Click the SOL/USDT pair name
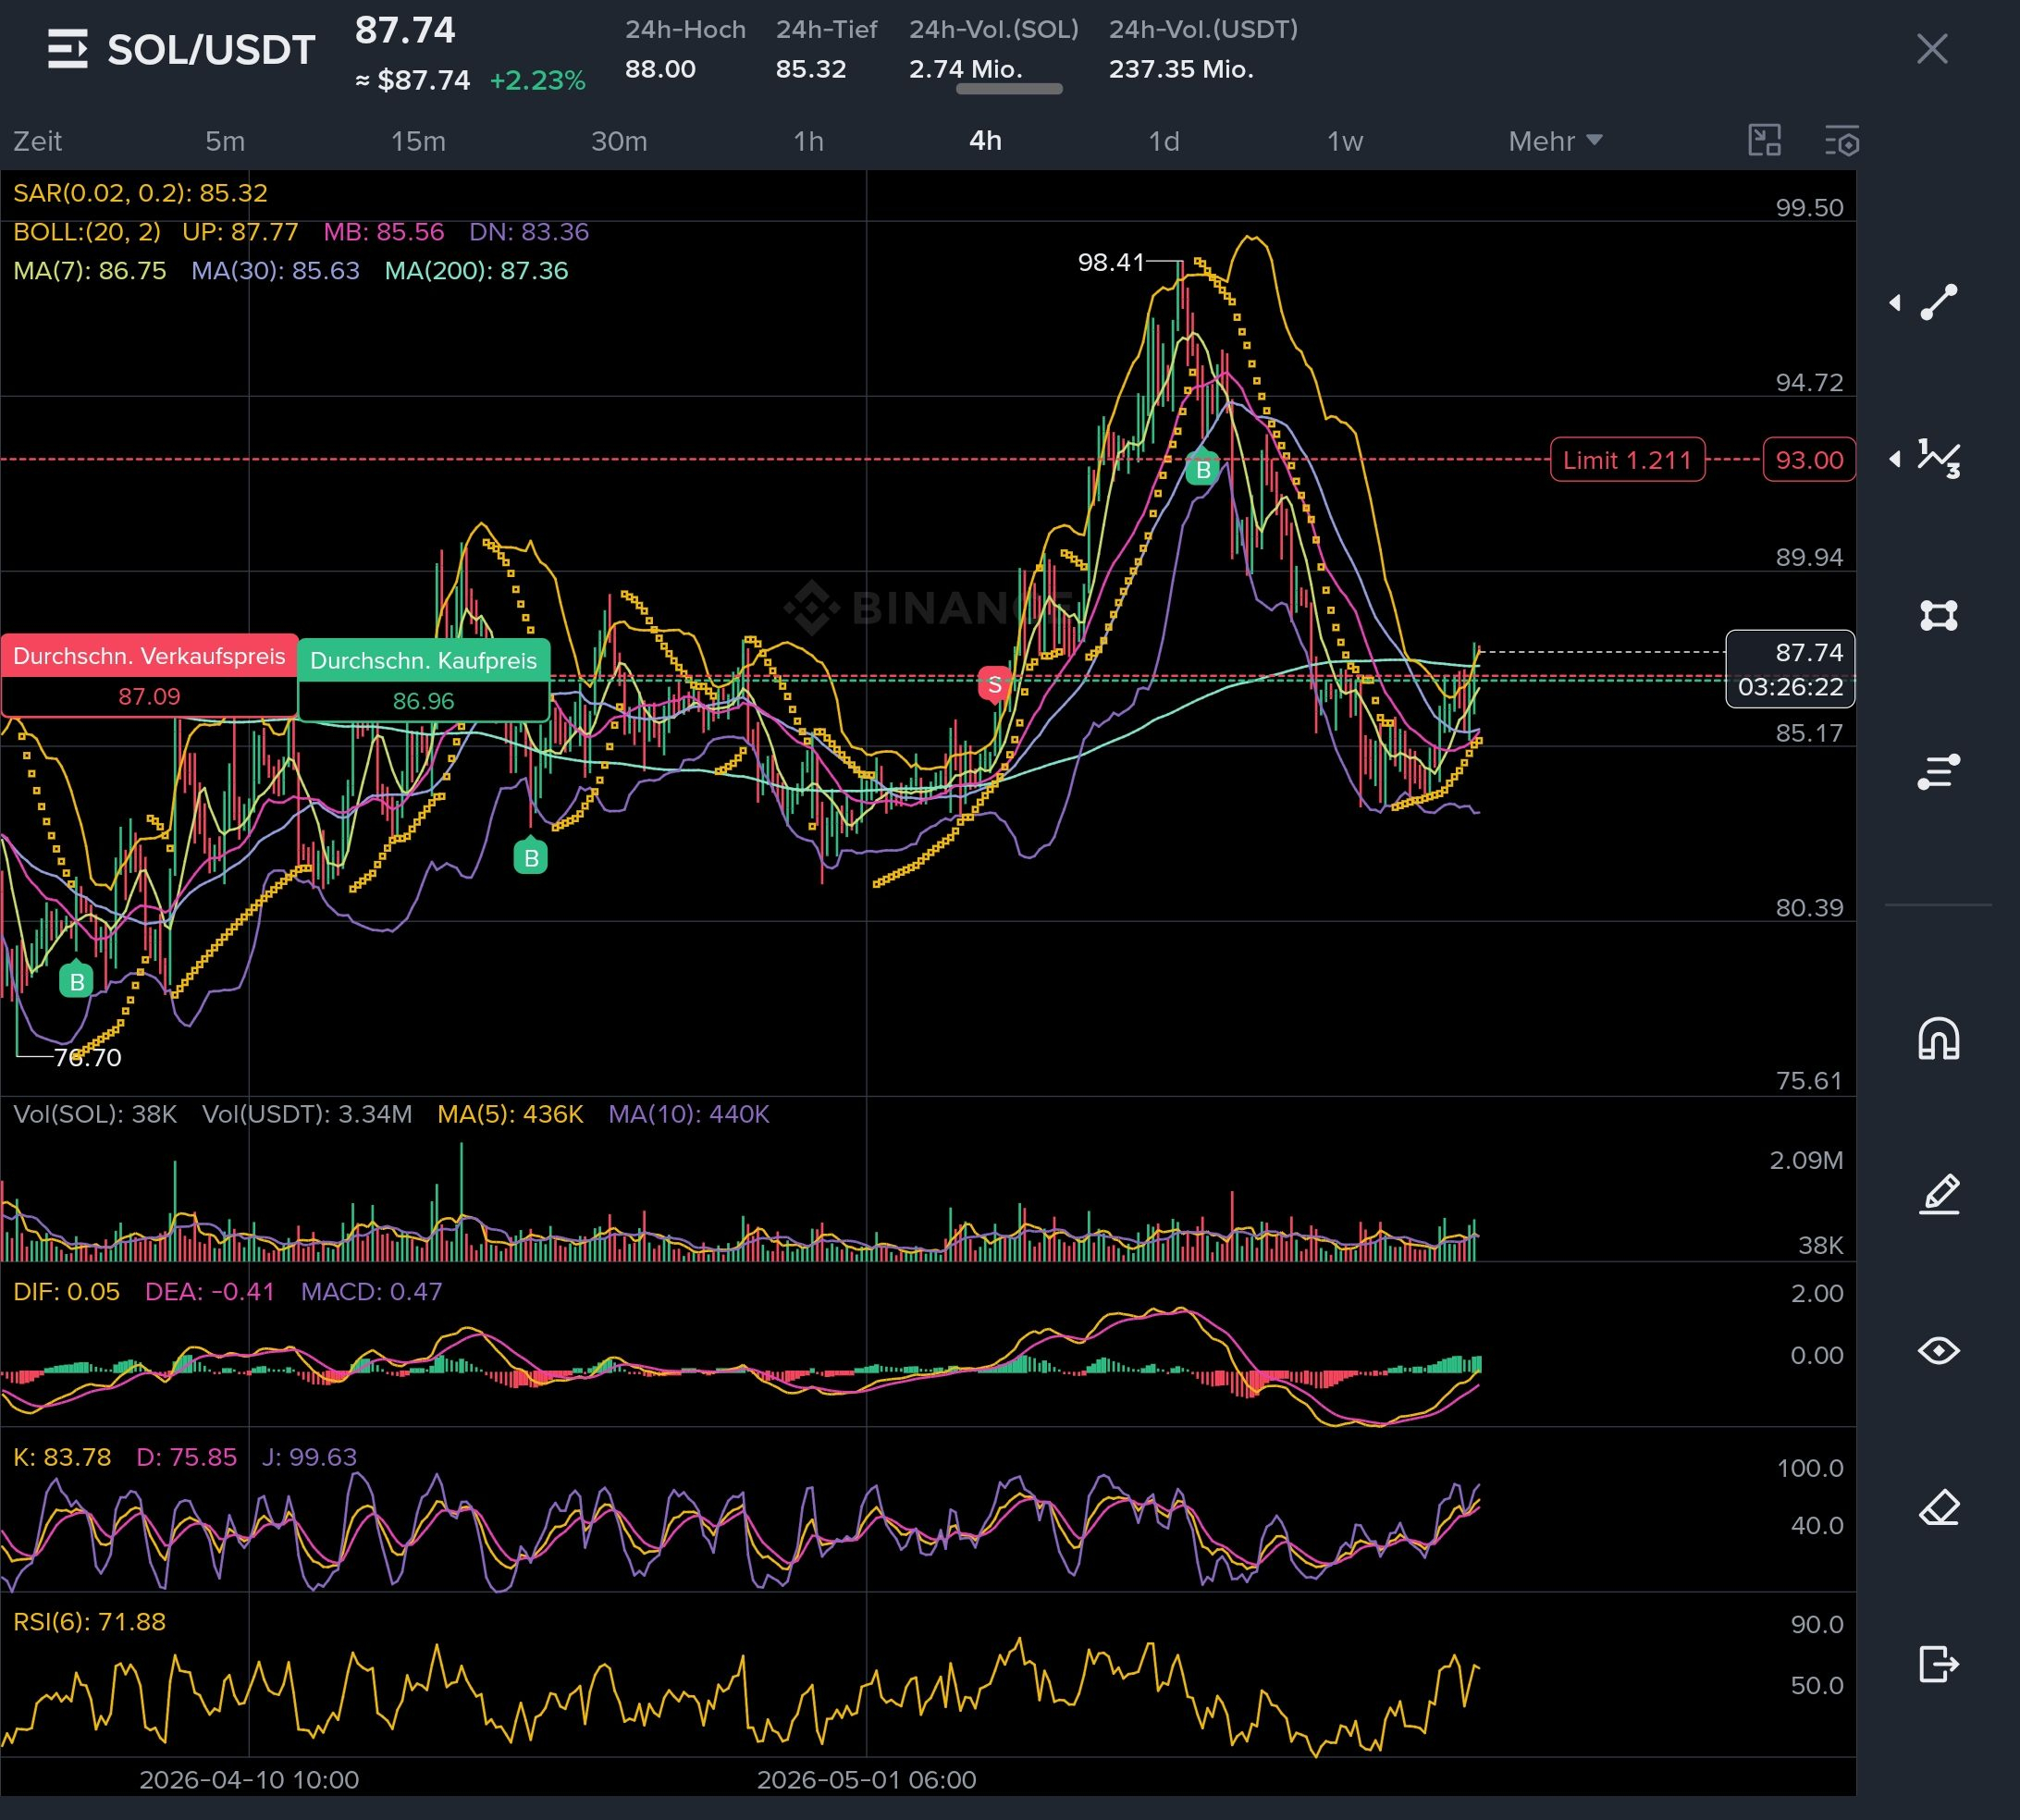Image resolution: width=2020 pixels, height=1820 pixels. click(211, 50)
